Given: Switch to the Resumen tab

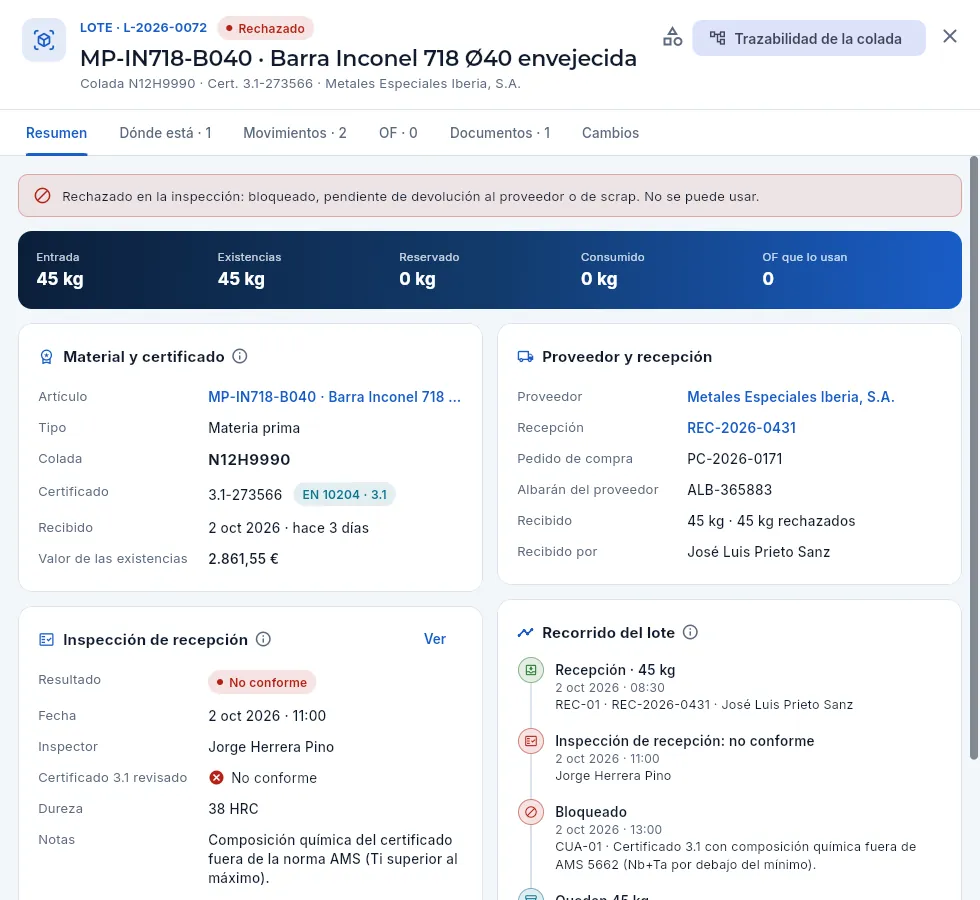Looking at the screenshot, I should pos(56,133).
